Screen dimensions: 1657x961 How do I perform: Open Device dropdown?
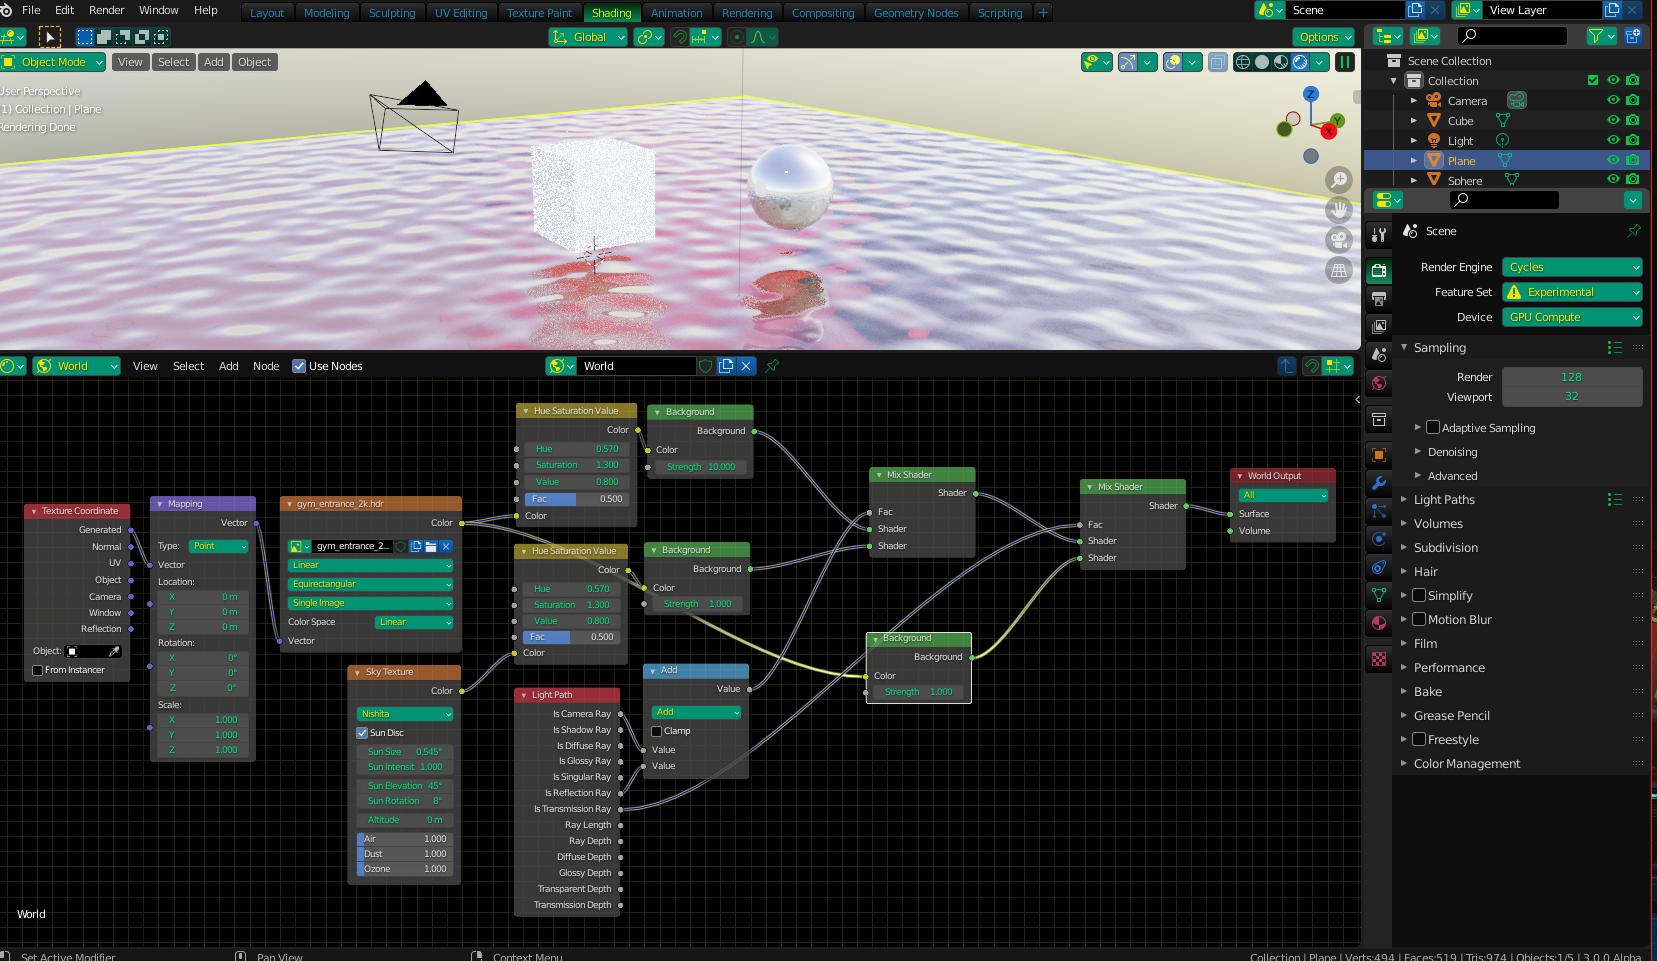(x=1572, y=317)
